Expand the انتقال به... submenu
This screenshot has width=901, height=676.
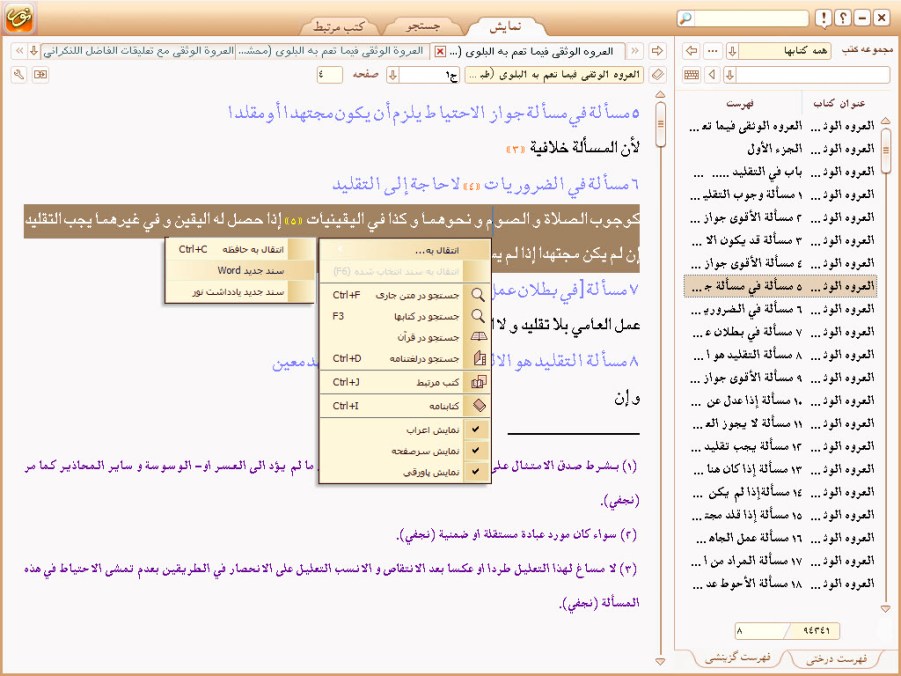pyautogui.click(x=405, y=250)
